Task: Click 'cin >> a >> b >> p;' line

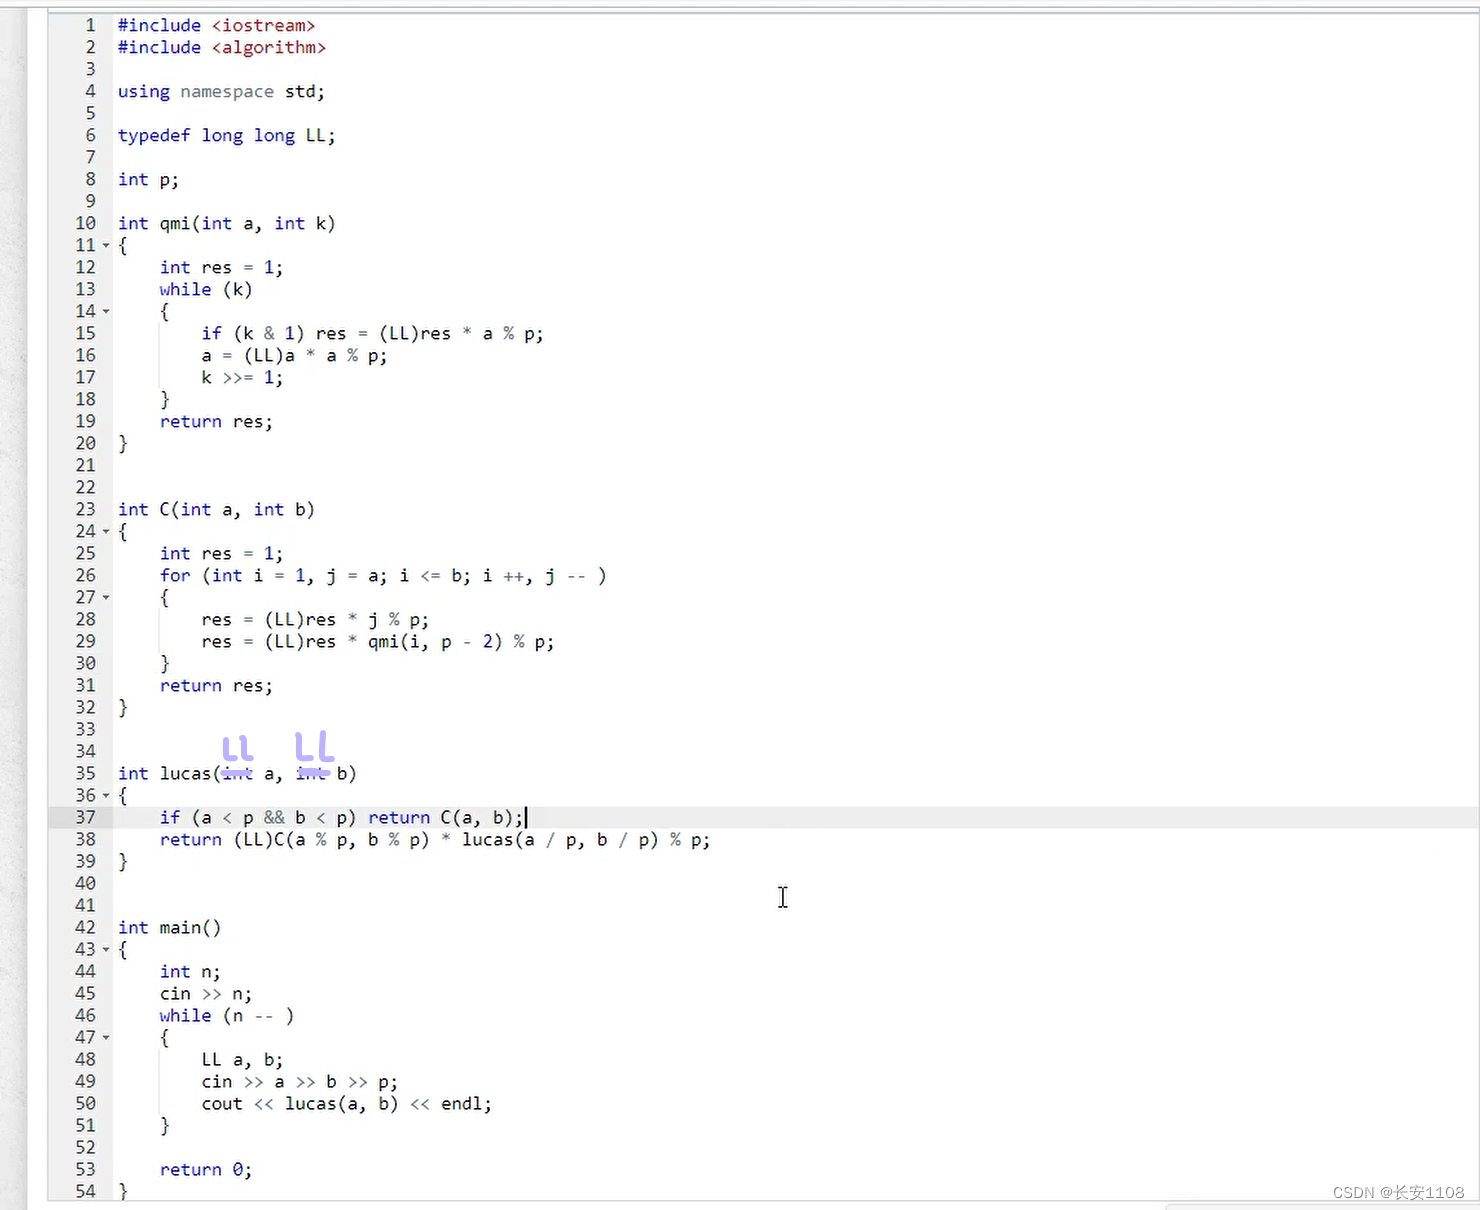Action: pos(299,1081)
